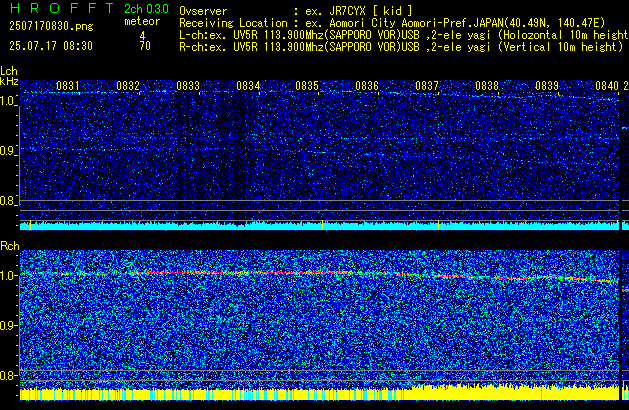Click the 0832 time marker
The image size is (629, 410).
[128, 86]
